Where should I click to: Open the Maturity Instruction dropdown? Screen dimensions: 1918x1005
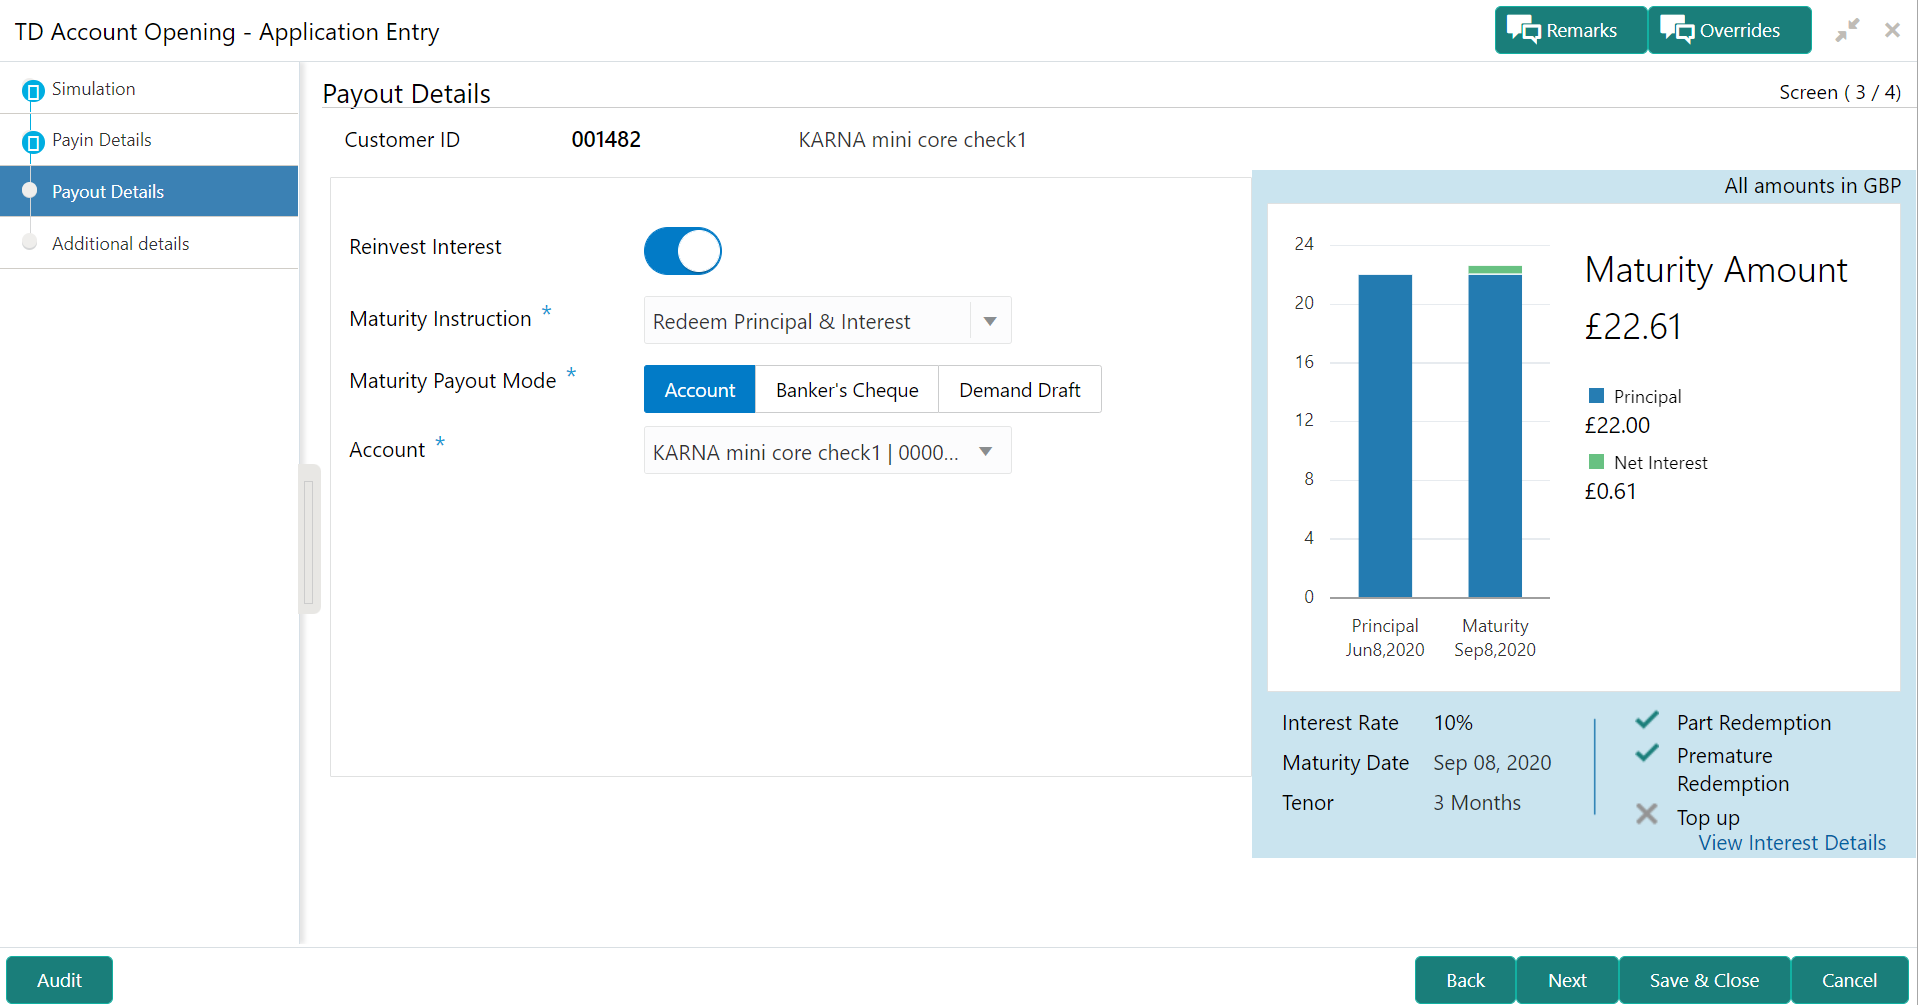tap(827, 321)
